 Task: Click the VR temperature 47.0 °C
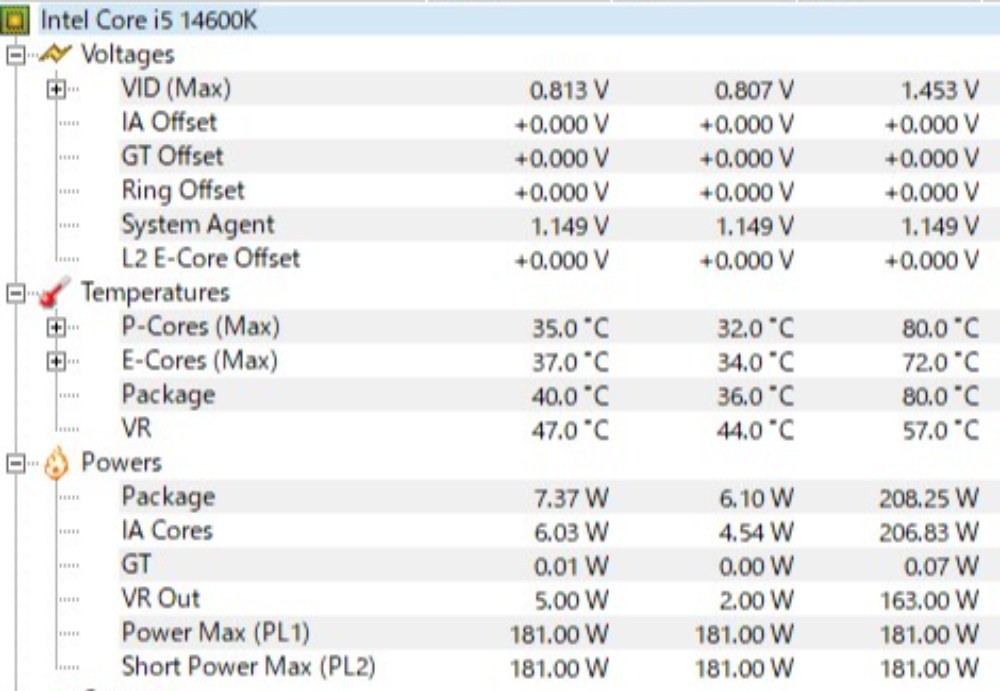570,431
